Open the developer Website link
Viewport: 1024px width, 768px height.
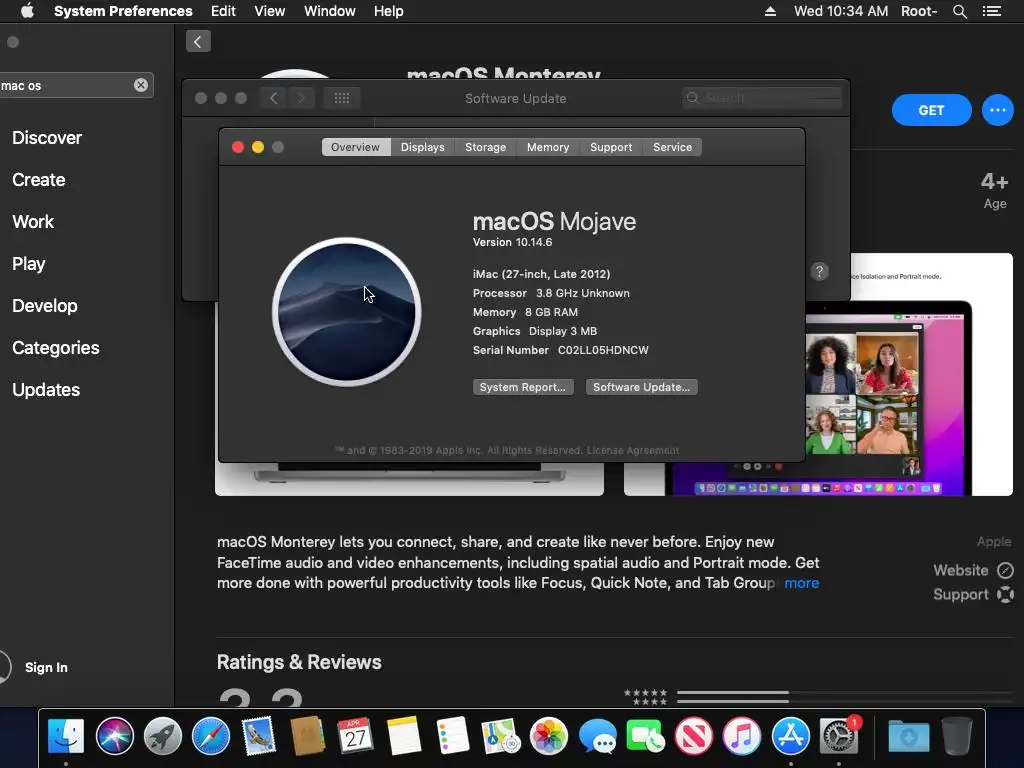(x=973, y=570)
